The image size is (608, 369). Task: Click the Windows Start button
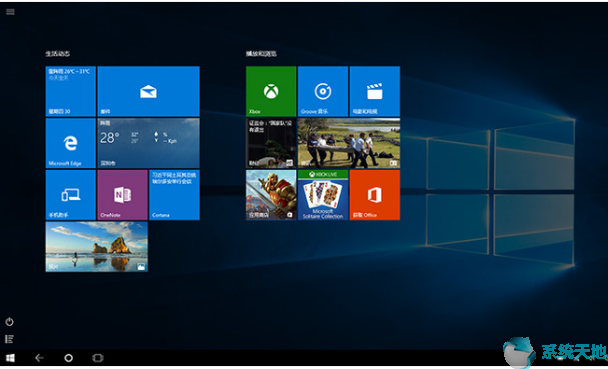click(x=10, y=358)
